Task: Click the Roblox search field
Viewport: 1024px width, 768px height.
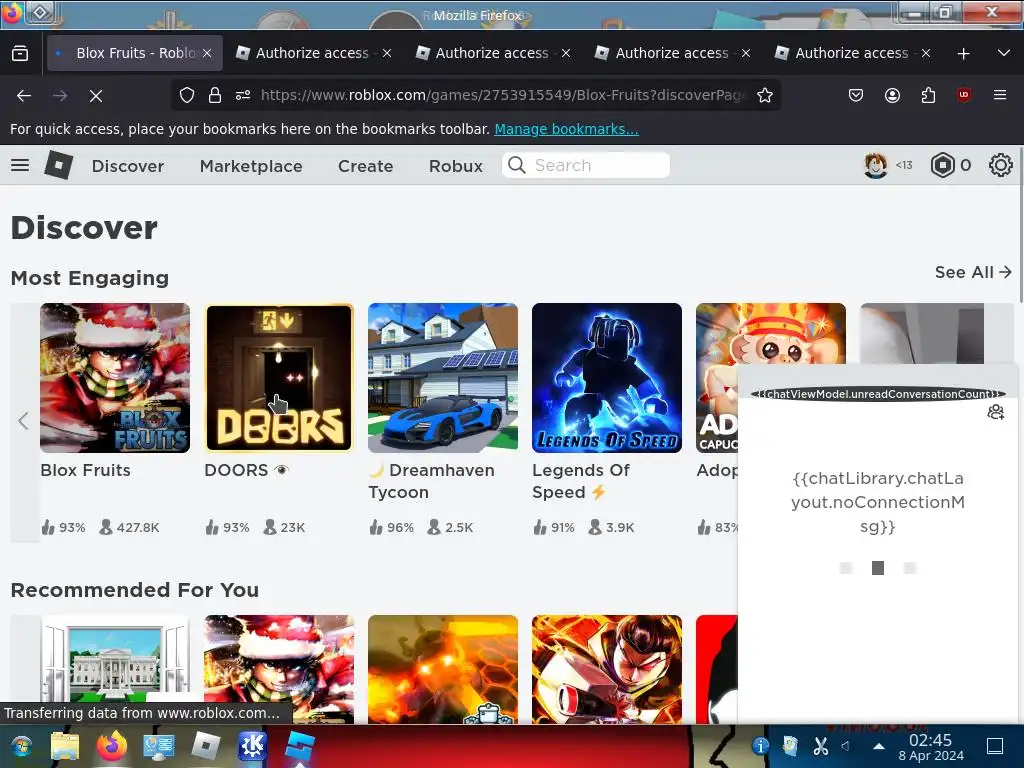Action: click(x=586, y=165)
